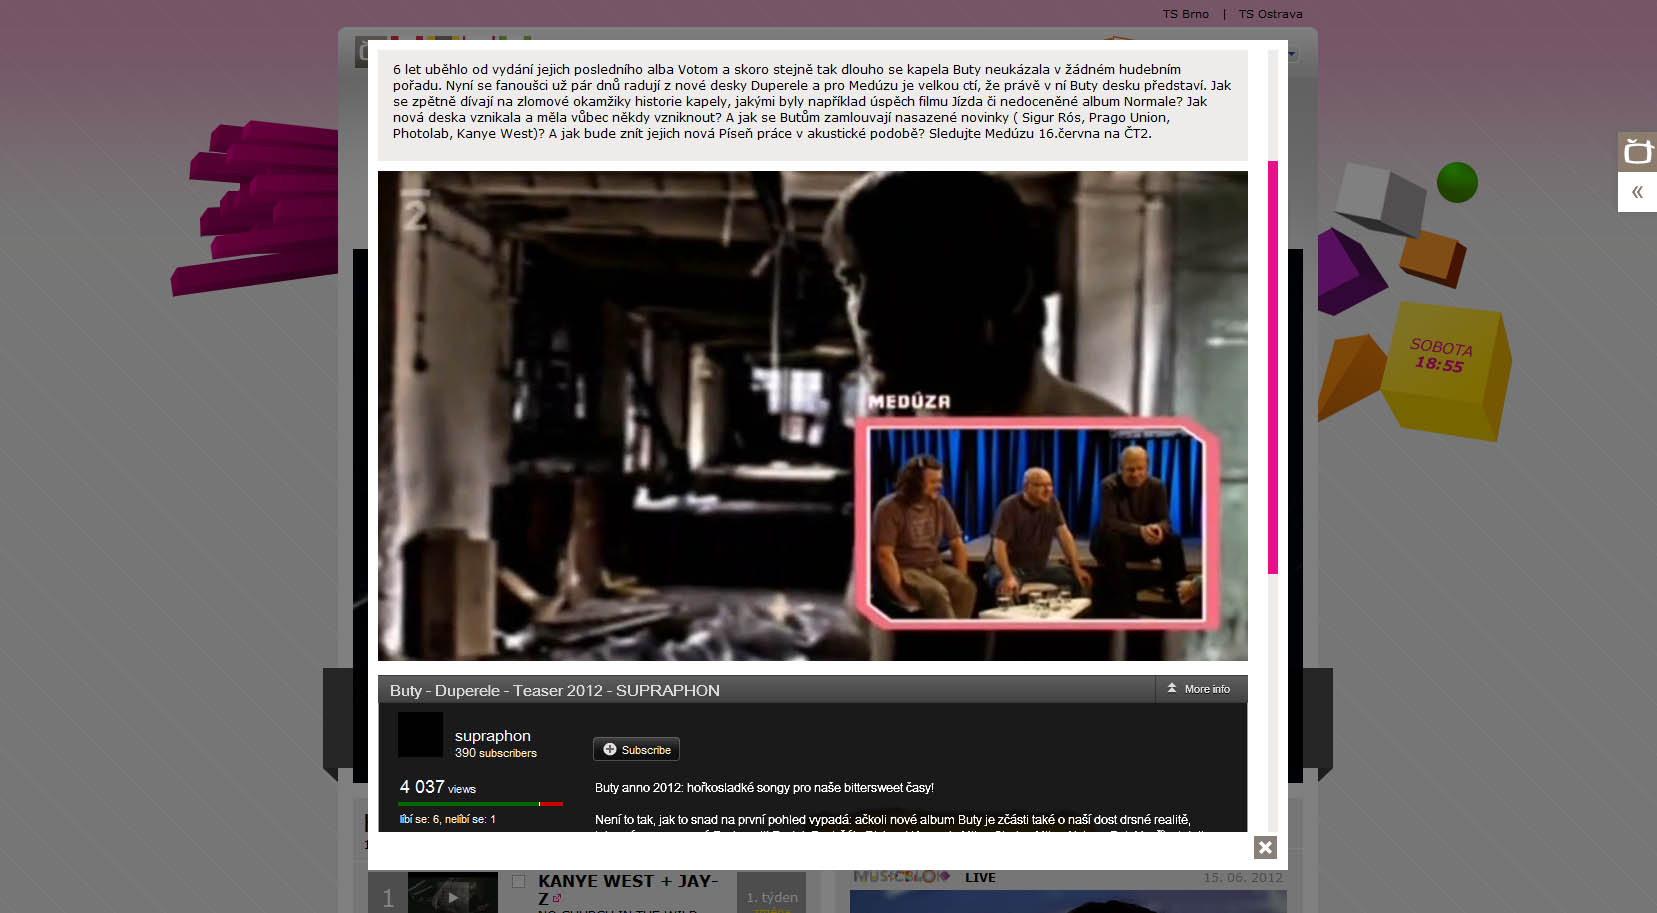Viewport: 1657px width, 913px height.
Task: Click the pink modal scrollbar thumb
Action: click(1273, 367)
